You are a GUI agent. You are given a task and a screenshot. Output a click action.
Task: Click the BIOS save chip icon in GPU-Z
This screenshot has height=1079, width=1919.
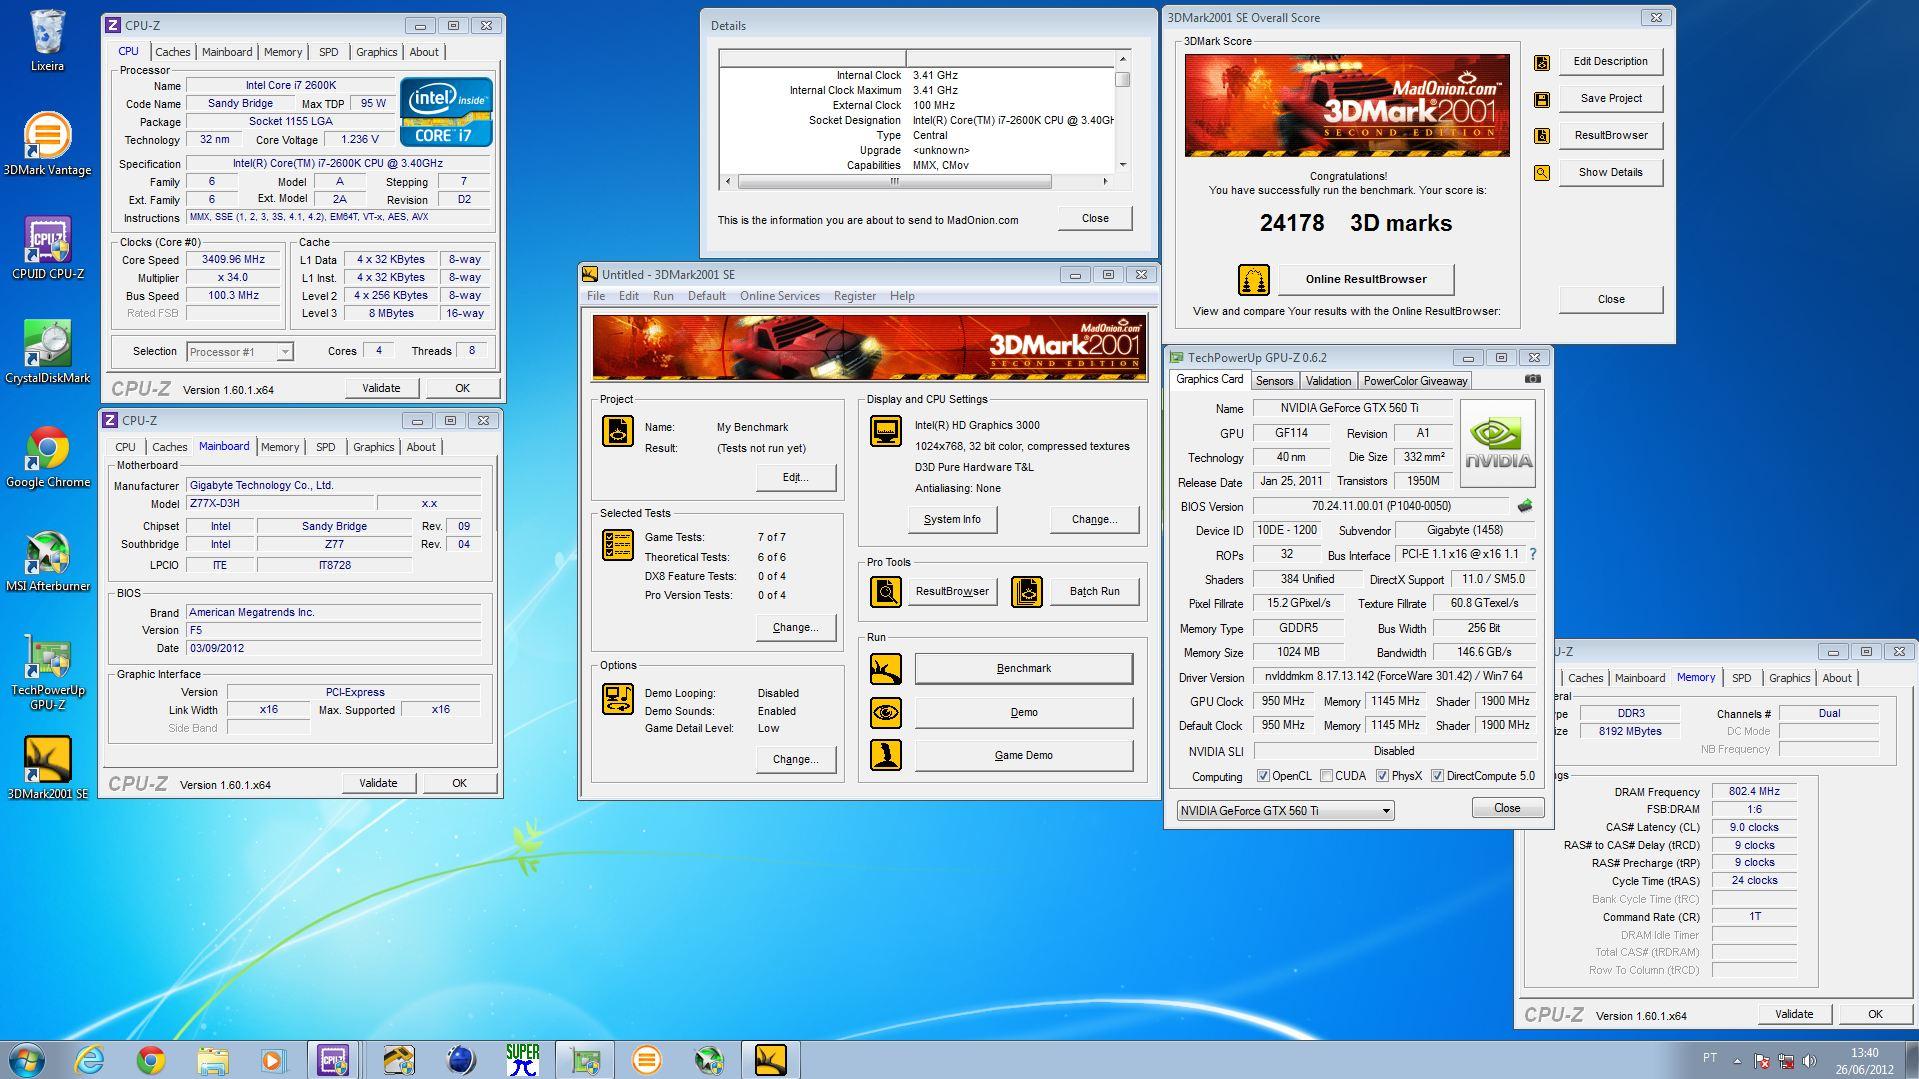[1525, 506]
